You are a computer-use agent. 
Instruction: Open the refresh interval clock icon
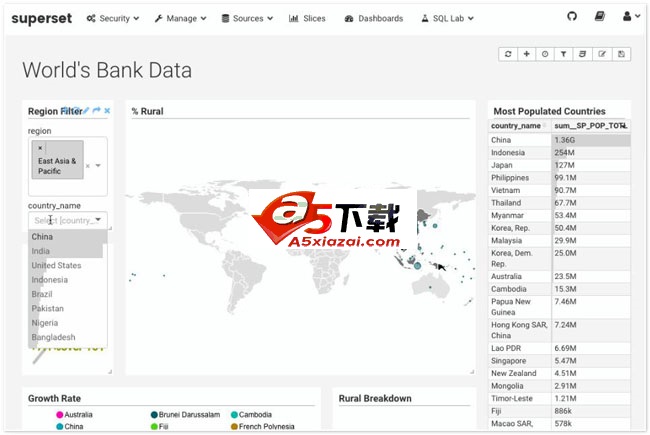pos(545,54)
